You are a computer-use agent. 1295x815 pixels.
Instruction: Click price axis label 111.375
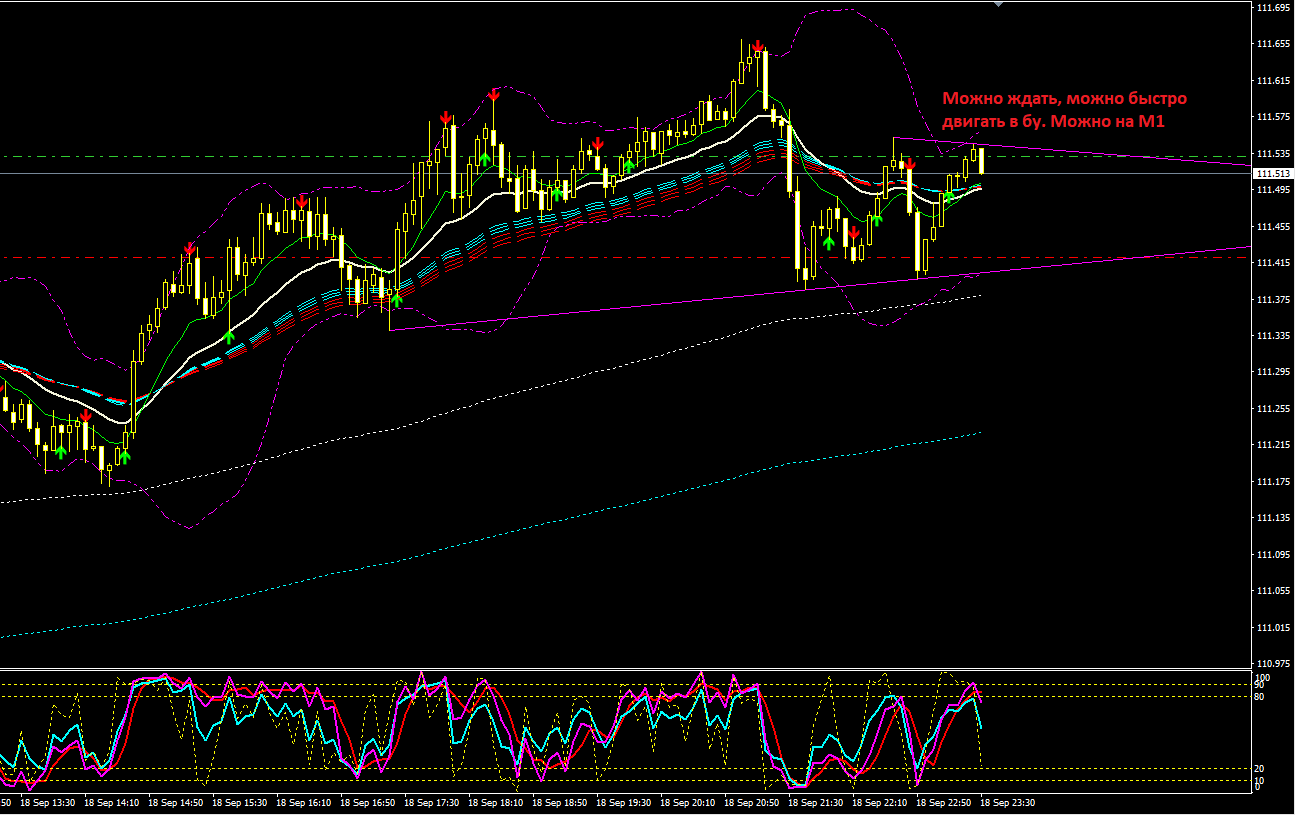[x=1273, y=300]
